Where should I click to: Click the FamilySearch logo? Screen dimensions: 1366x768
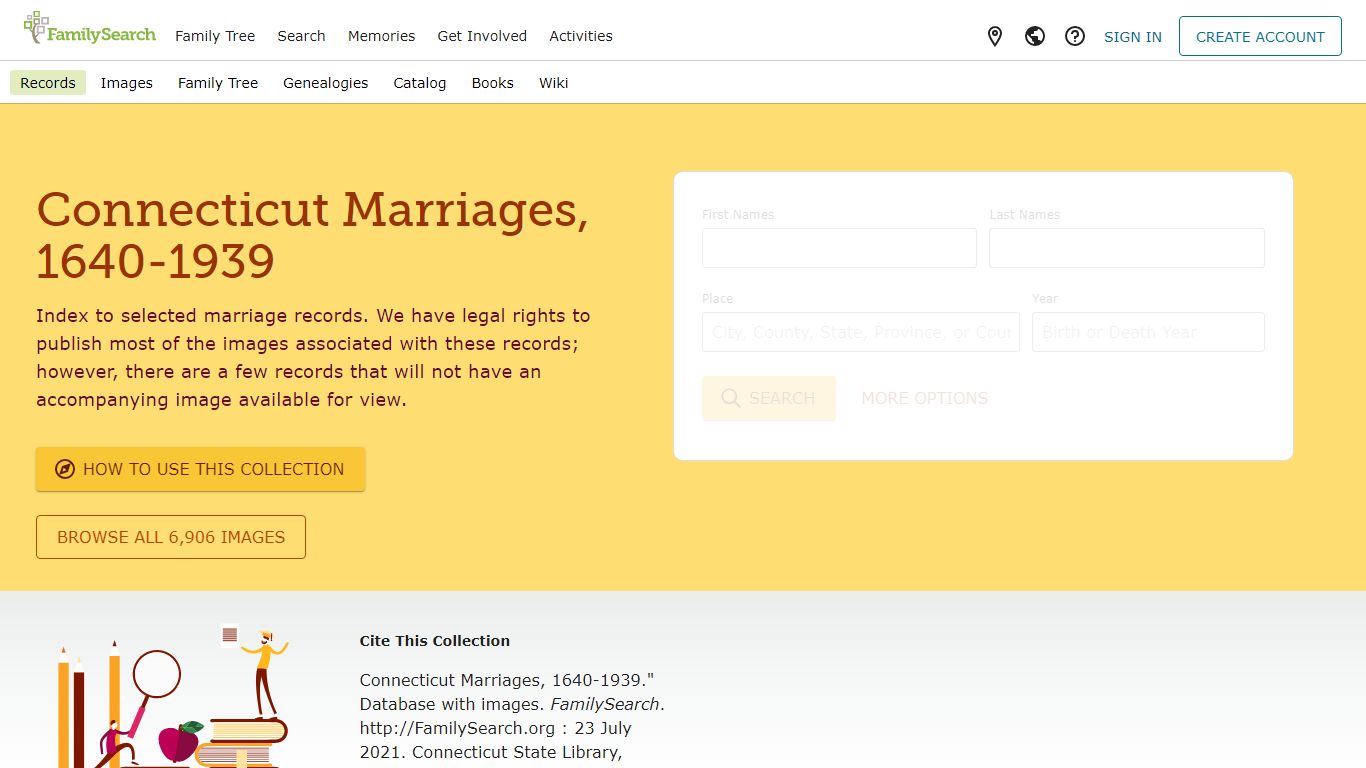pos(89,29)
